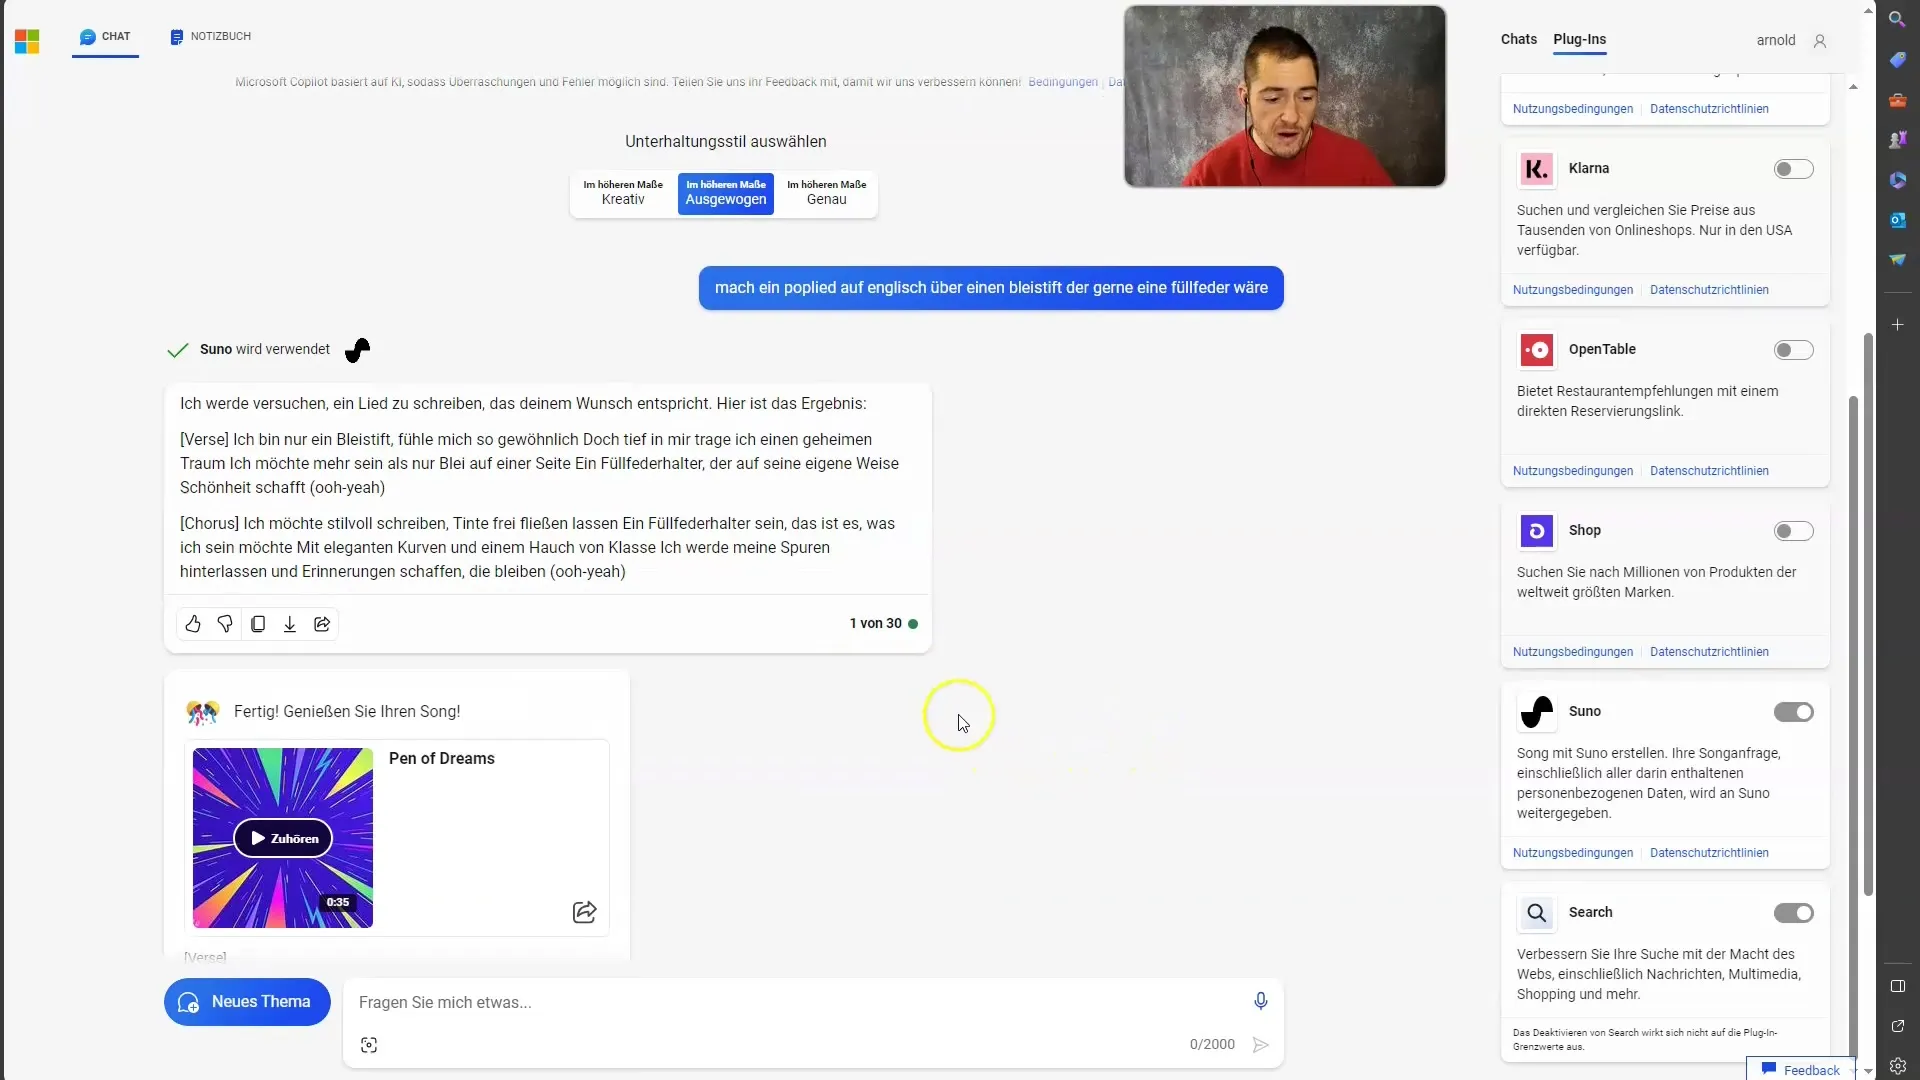Select the Ausgewogen conversation style
Viewport: 1920px width, 1080px height.
click(x=724, y=193)
